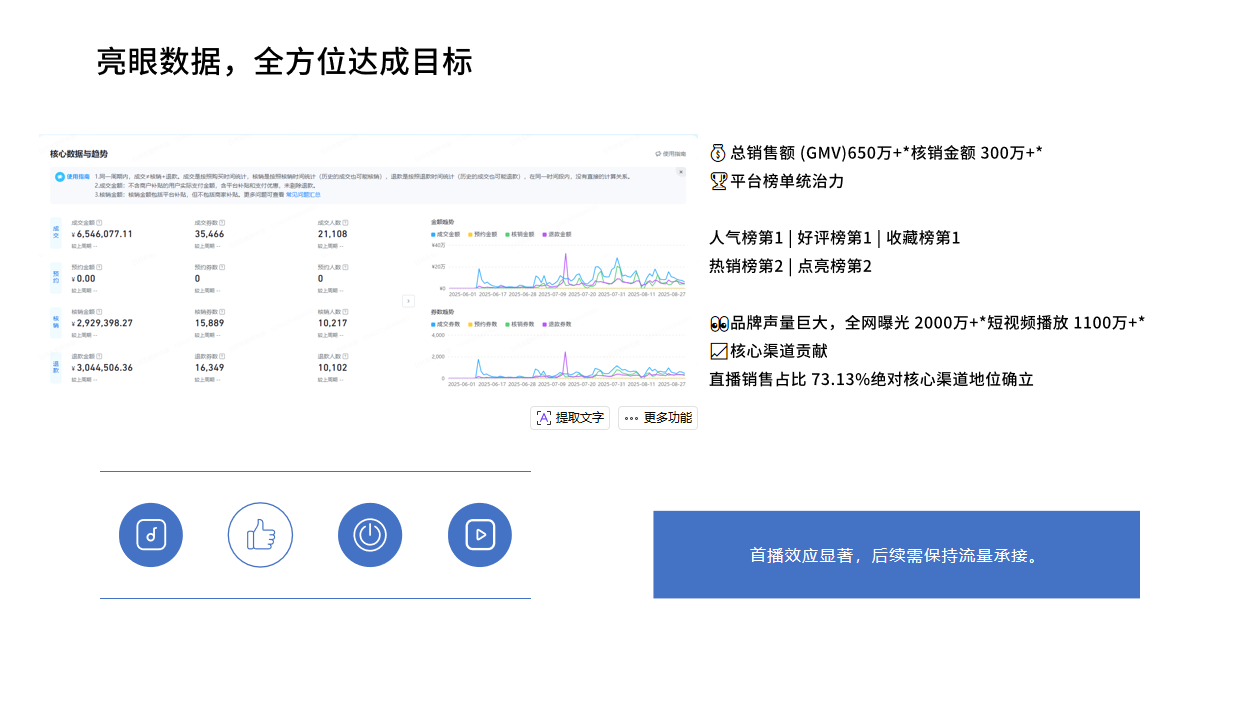Image resolution: width=1257 pixels, height=701 pixels.
Task: Toggle 成交券数 series in 券数趋势 legend
Action: 446,324
